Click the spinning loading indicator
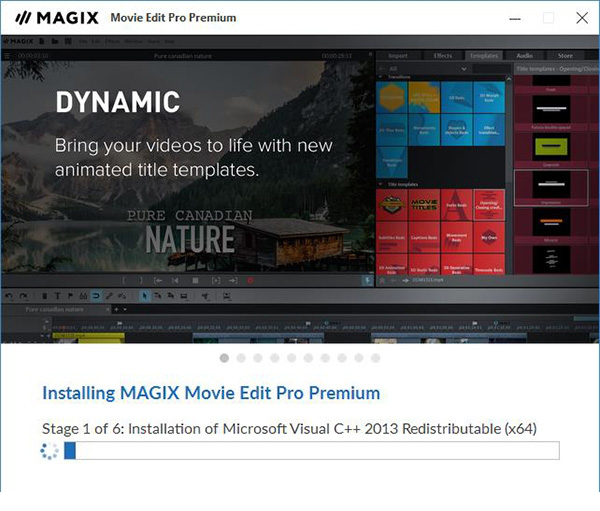This screenshot has width=600, height=511. pyautogui.click(x=49, y=451)
